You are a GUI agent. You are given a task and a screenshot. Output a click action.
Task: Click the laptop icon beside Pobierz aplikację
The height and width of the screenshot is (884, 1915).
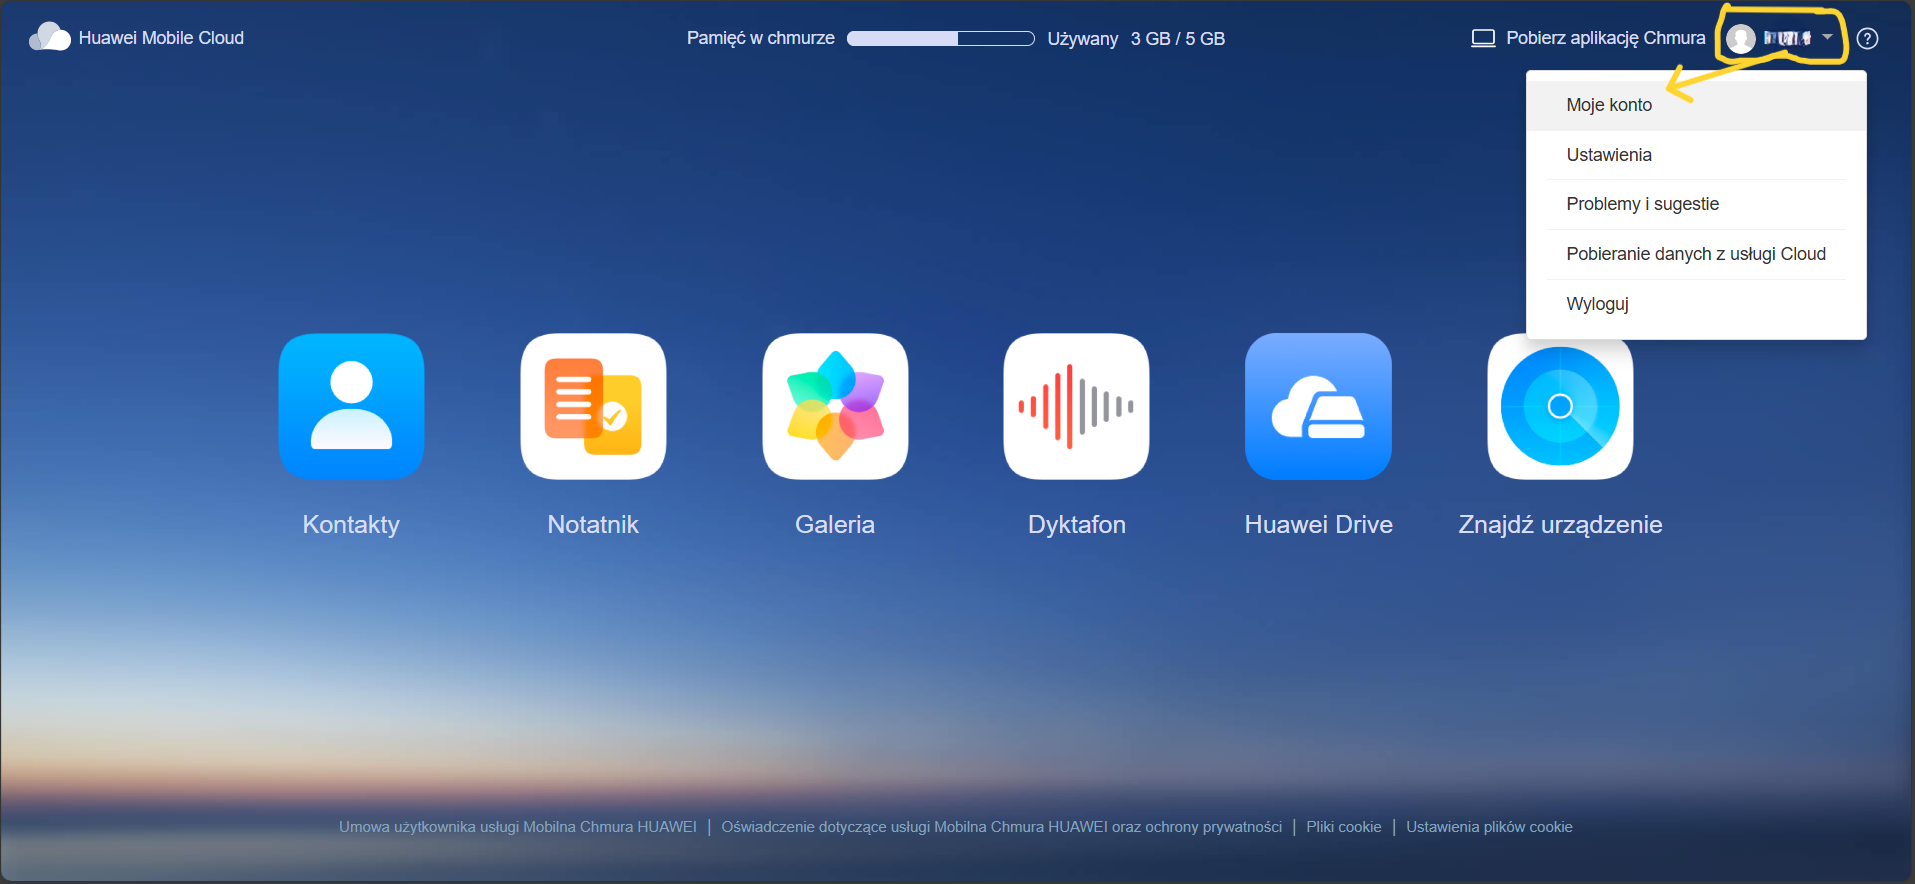click(1483, 38)
